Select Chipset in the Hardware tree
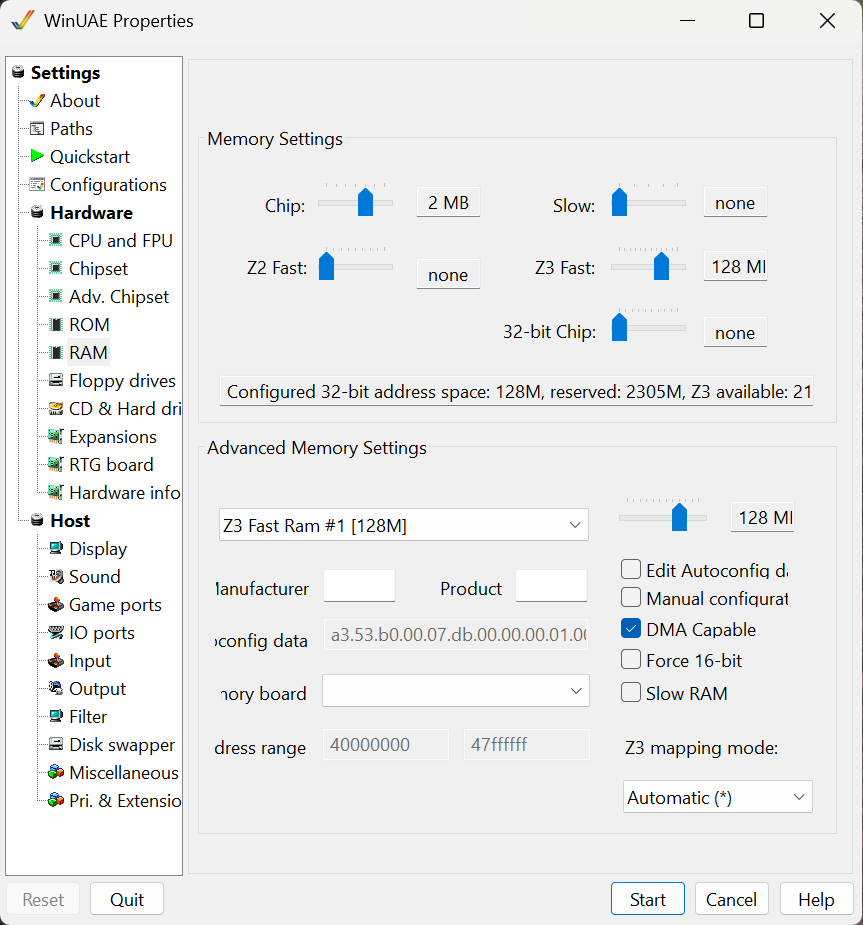This screenshot has width=863, height=925. [98, 268]
